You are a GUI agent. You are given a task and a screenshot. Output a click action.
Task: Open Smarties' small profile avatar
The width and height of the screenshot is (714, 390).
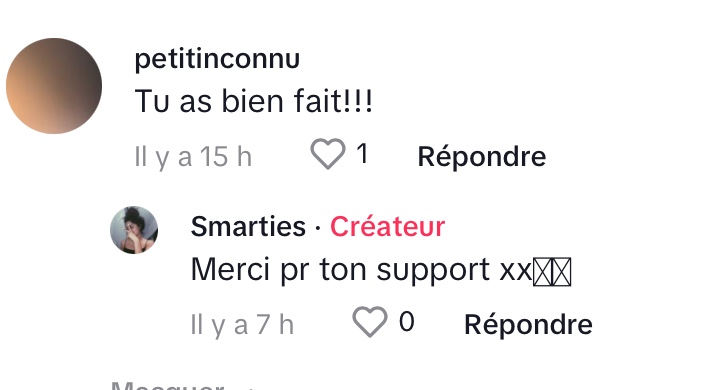point(134,230)
